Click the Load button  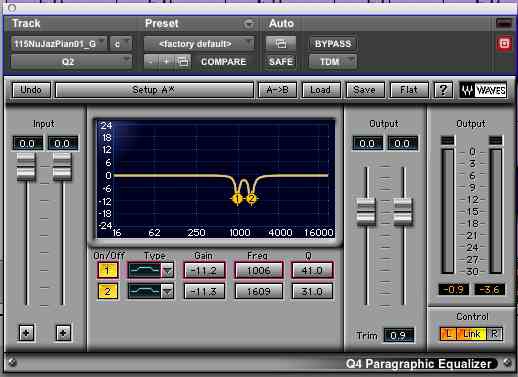coord(321,90)
